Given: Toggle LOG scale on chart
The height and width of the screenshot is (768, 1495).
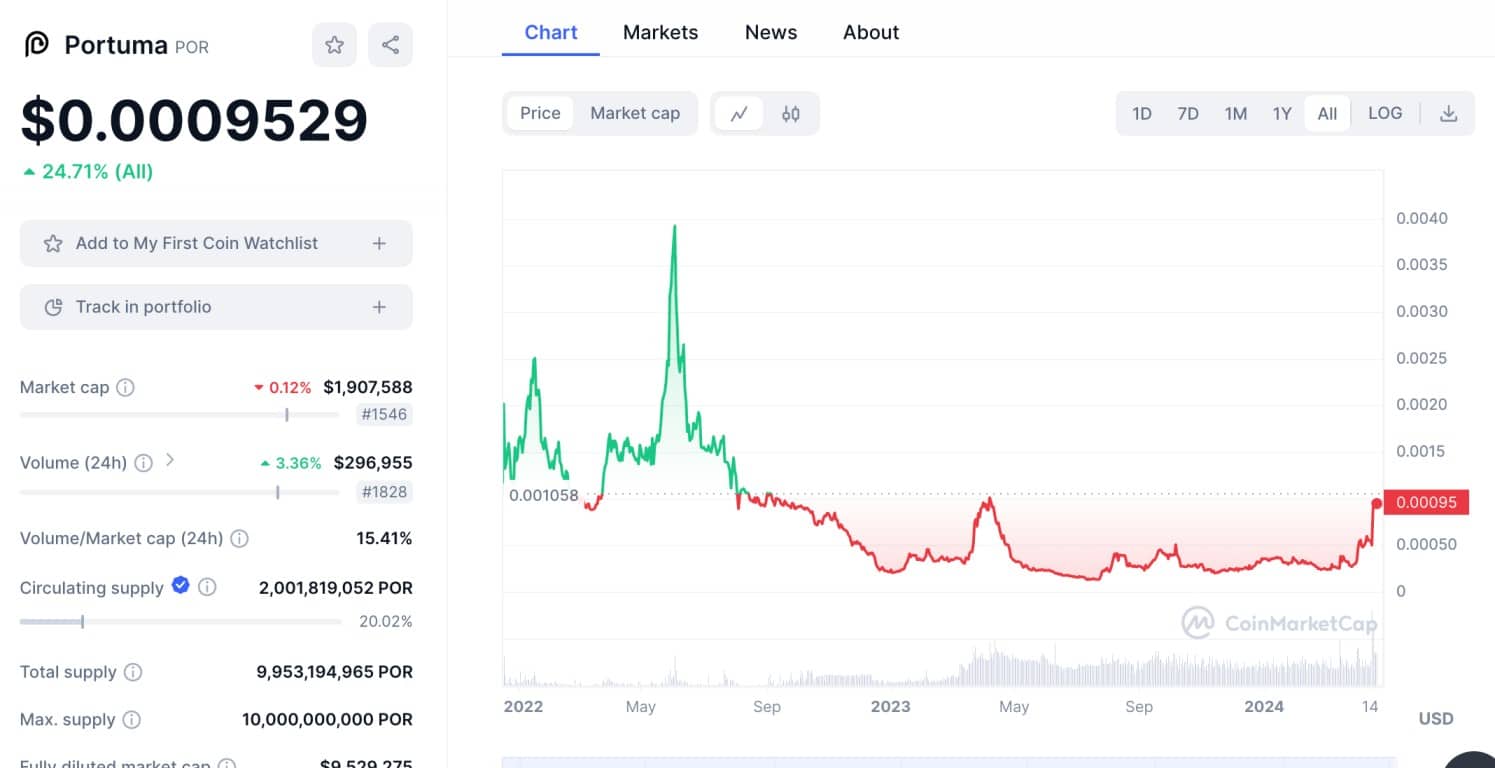Looking at the screenshot, I should (1385, 113).
